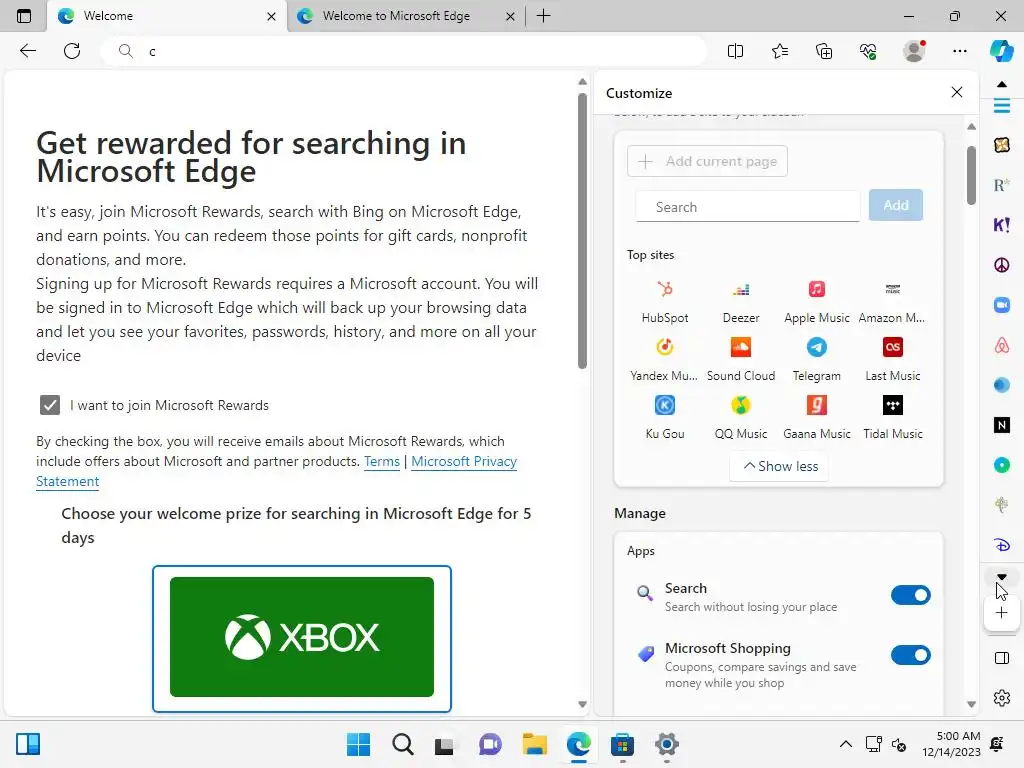This screenshot has height=768, width=1024.
Task: Open Windows Settings from taskbar
Action: 667,744
